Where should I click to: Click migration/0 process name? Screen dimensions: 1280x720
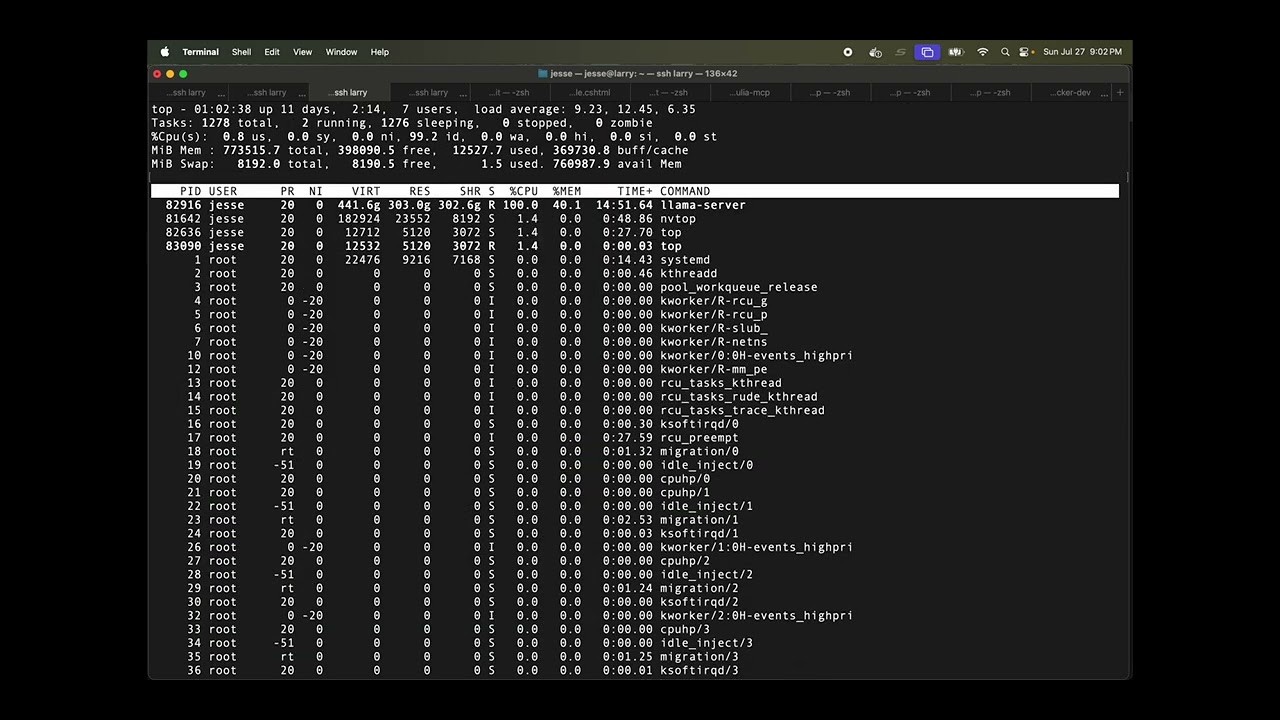pyautogui.click(x=699, y=452)
